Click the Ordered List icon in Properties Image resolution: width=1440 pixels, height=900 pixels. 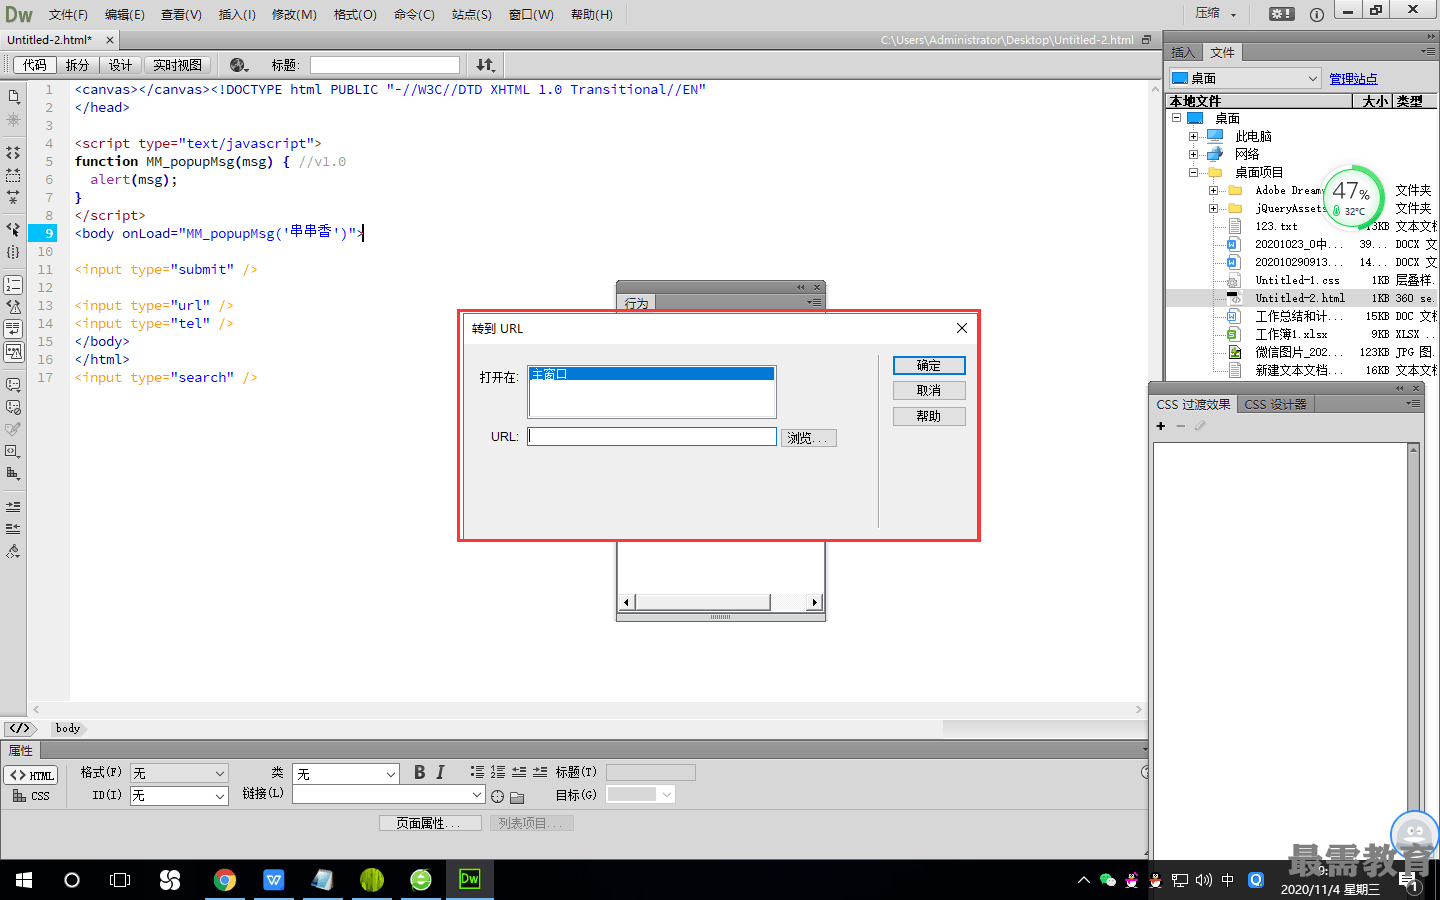[x=498, y=772]
